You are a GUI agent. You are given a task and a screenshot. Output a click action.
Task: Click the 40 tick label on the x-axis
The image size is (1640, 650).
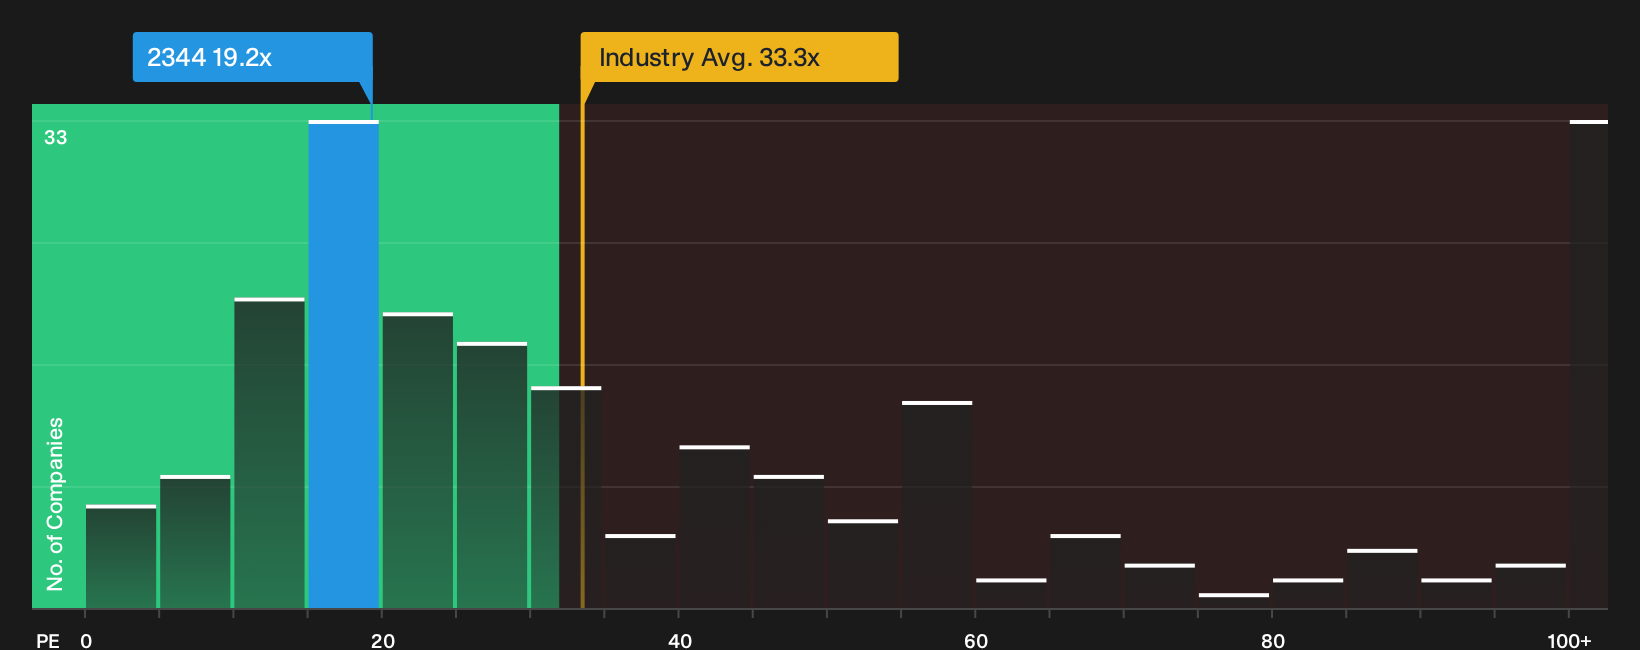pyautogui.click(x=680, y=641)
